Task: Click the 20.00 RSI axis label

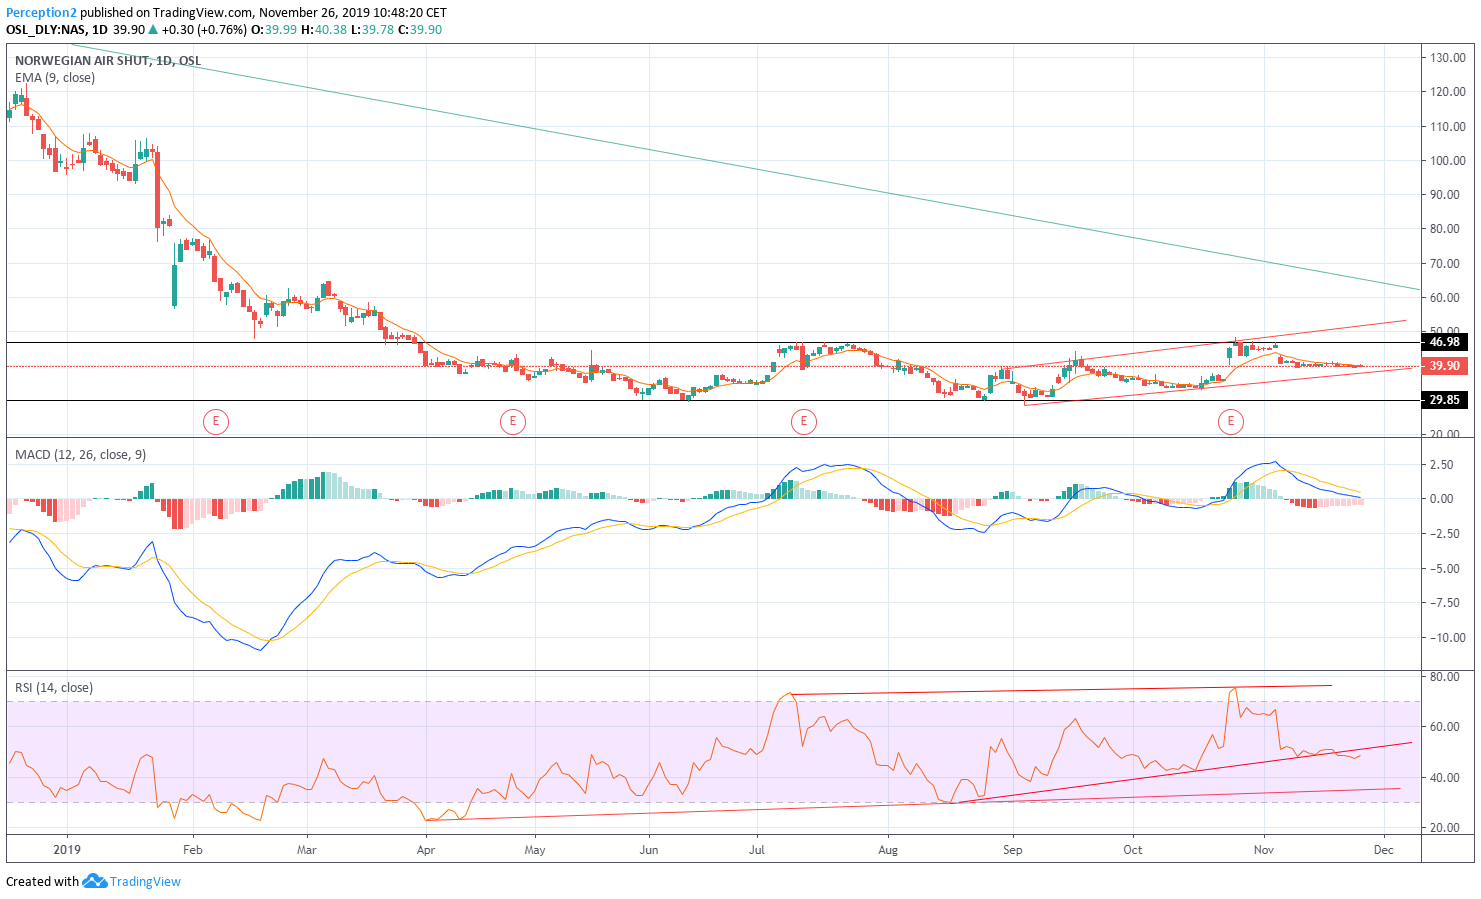Action: click(1445, 828)
